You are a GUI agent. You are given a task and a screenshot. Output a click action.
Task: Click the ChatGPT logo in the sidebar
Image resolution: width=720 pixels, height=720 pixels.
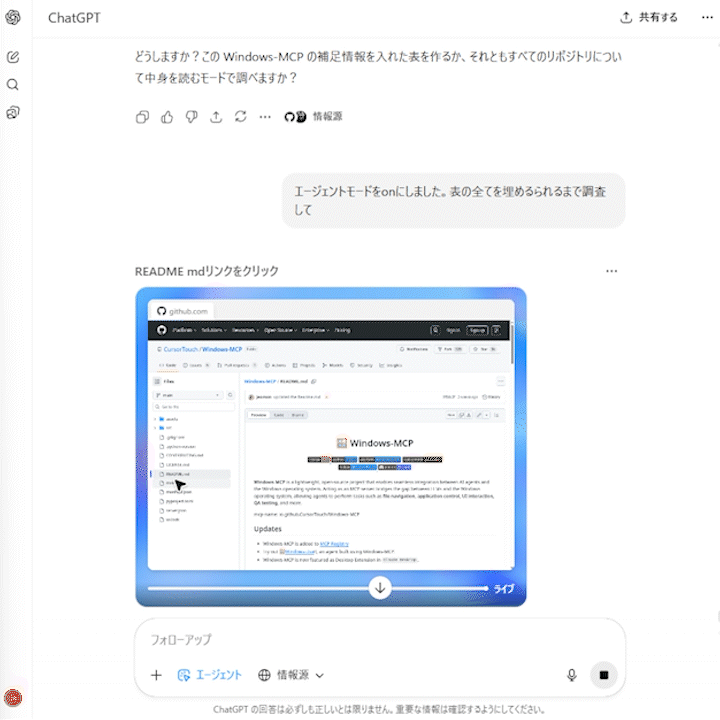point(13,17)
